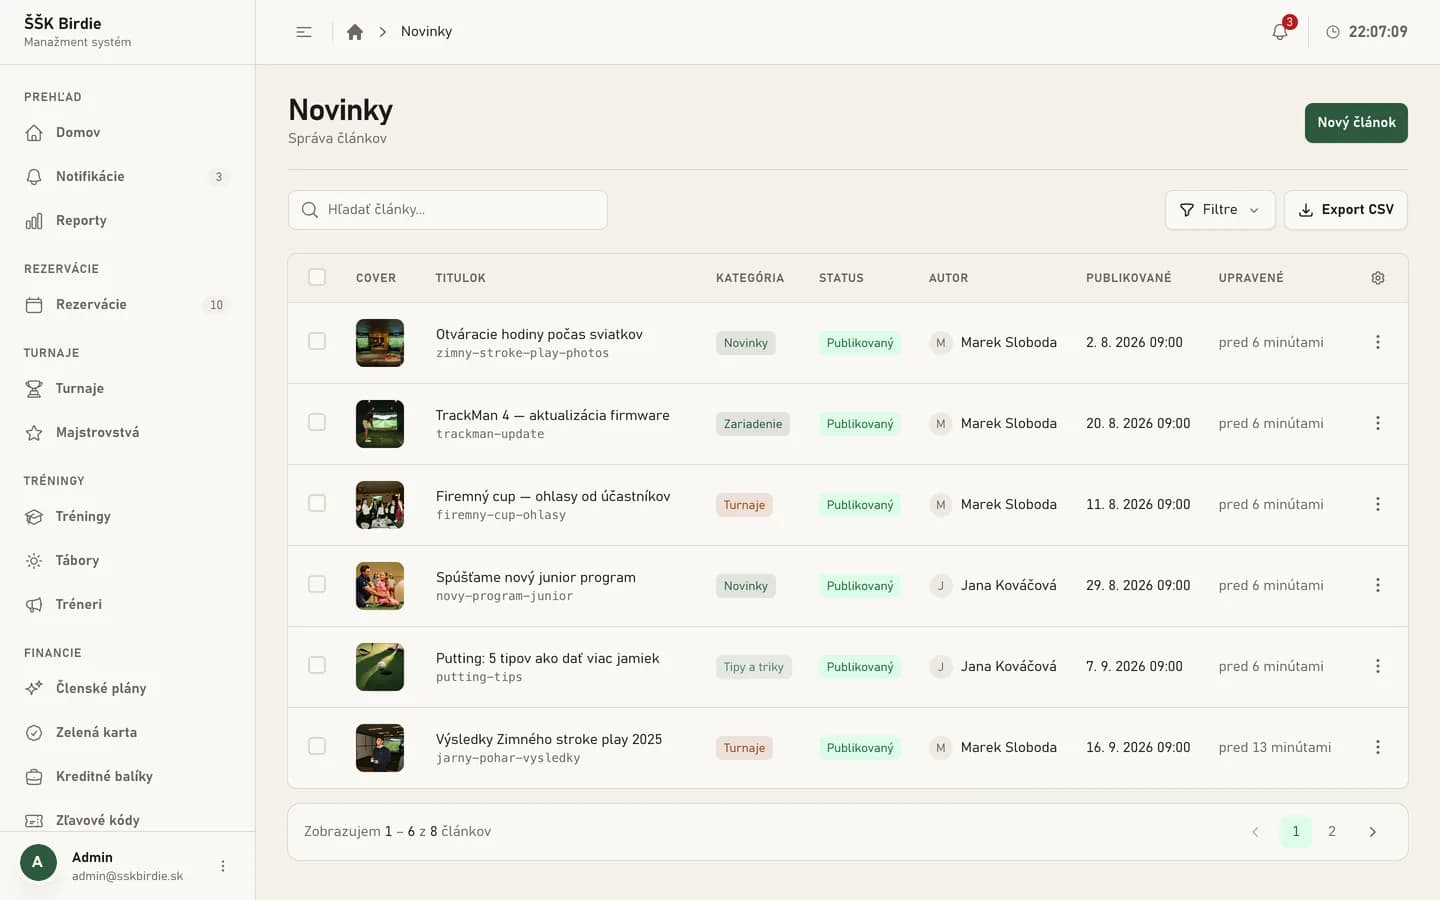Open row actions for Firemný cup article
Image resolution: width=1440 pixels, height=900 pixels.
(1378, 504)
